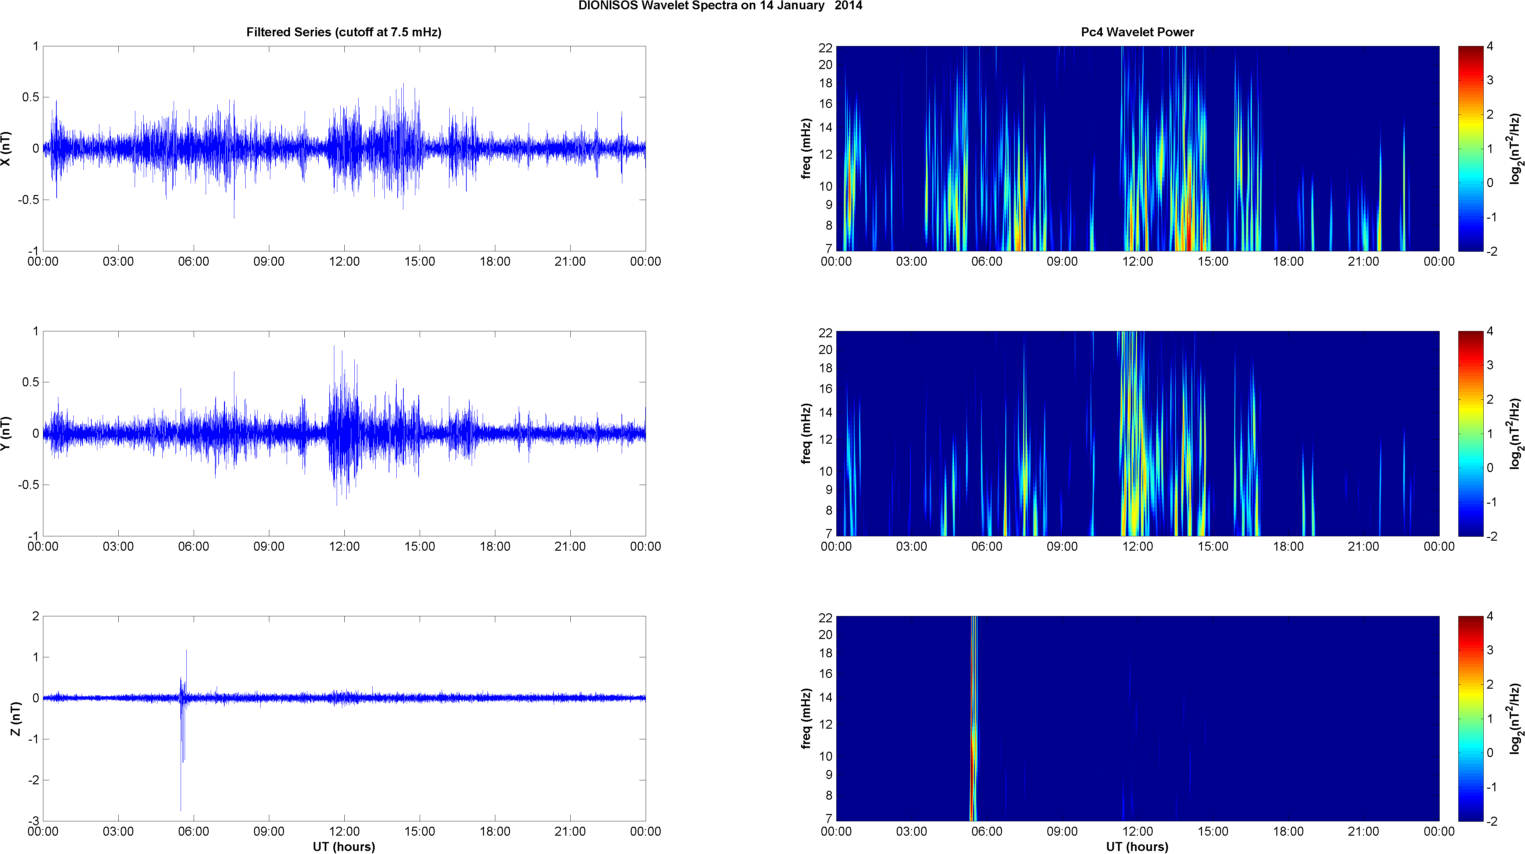1525x854 pixels.
Task: Click the 'Z (nT)' axis label
Action: pos(15,718)
